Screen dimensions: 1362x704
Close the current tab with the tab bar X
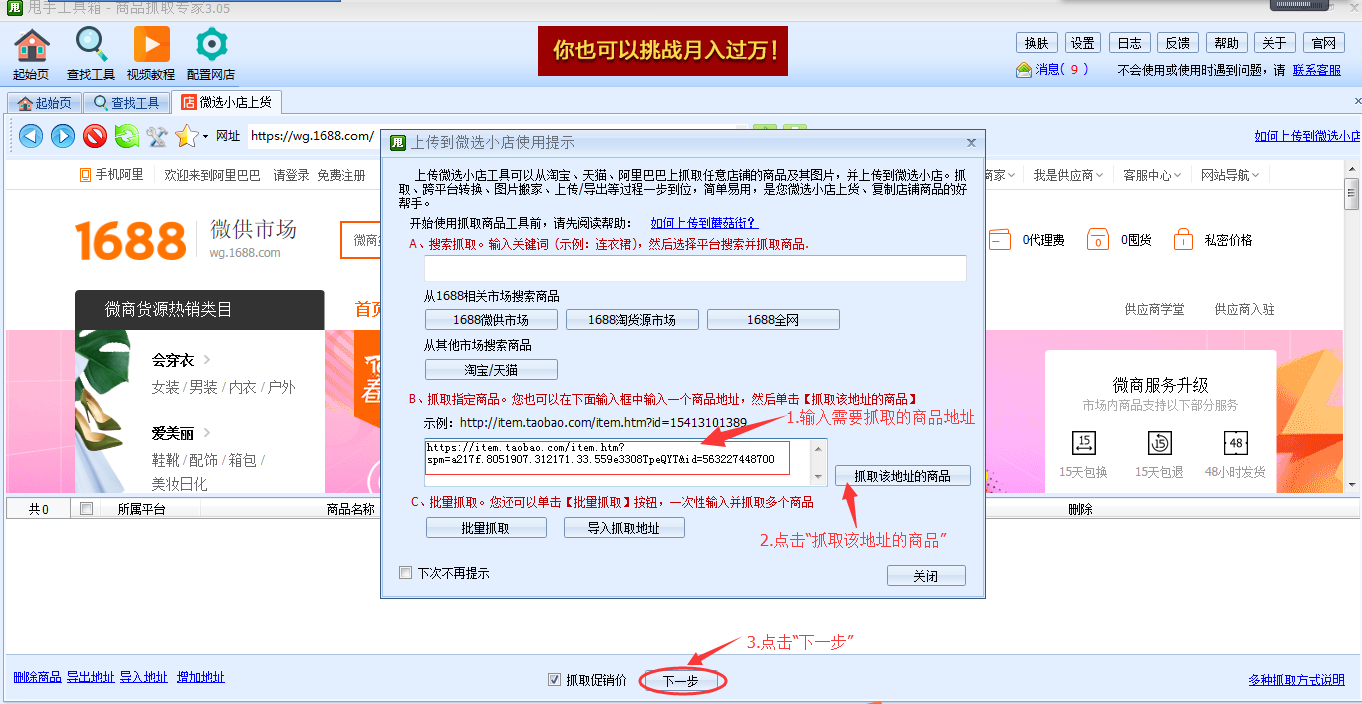[1357, 102]
